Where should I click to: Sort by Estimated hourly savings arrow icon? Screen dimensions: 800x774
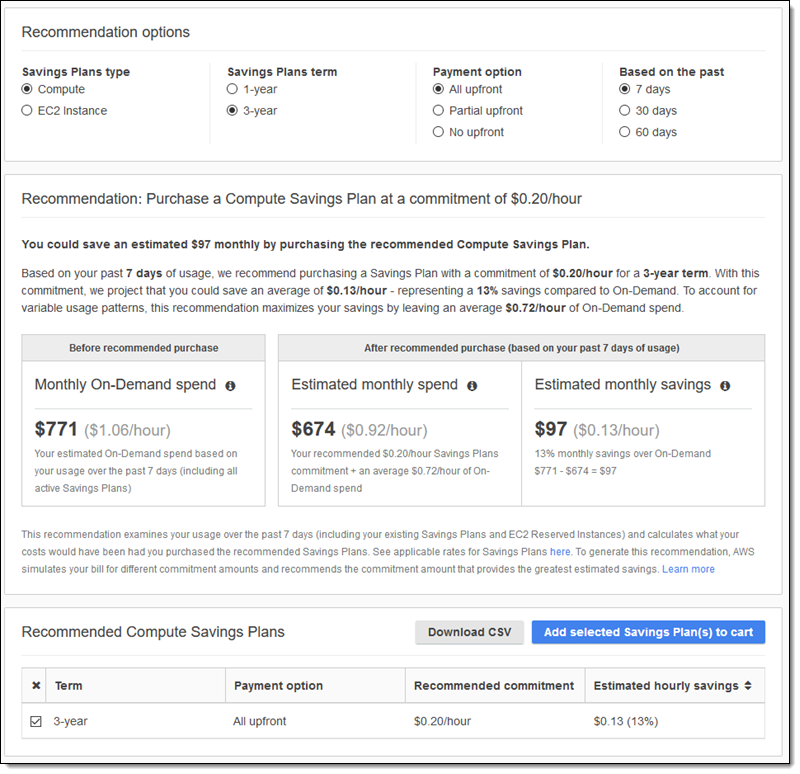click(748, 686)
